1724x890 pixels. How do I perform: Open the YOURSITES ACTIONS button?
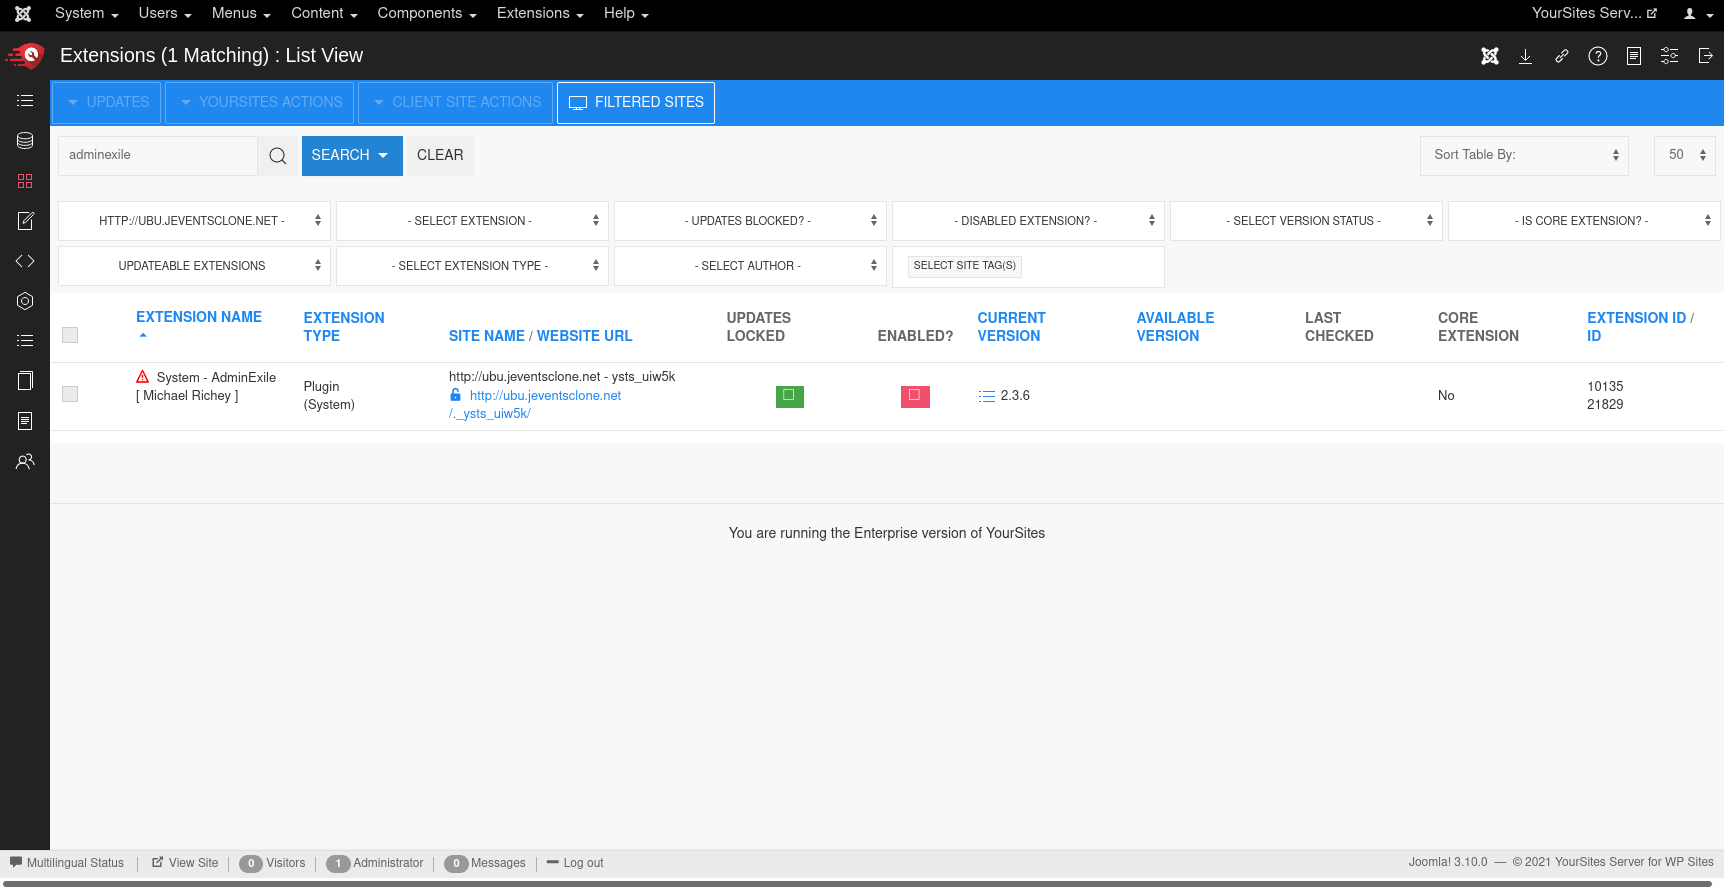pos(260,103)
